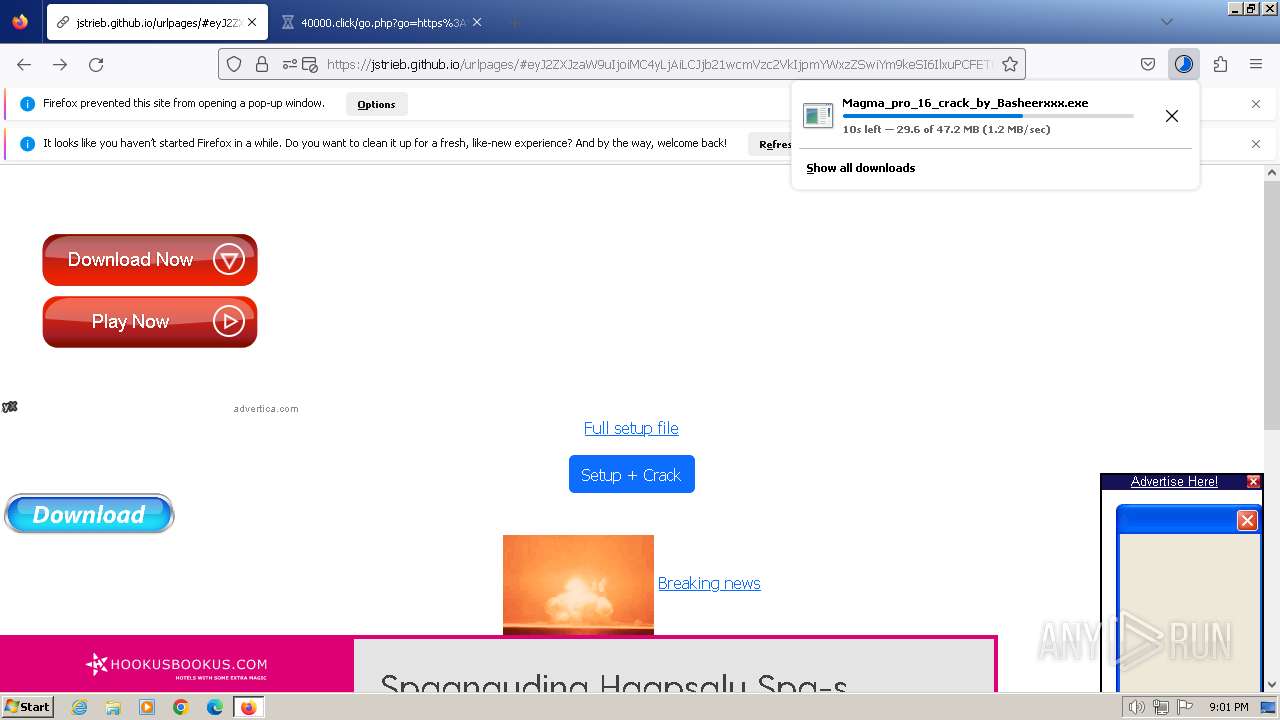Open the Full setup file link
Image resolution: width=1280 pixels, height=720 pixels.
click(631, 428)
